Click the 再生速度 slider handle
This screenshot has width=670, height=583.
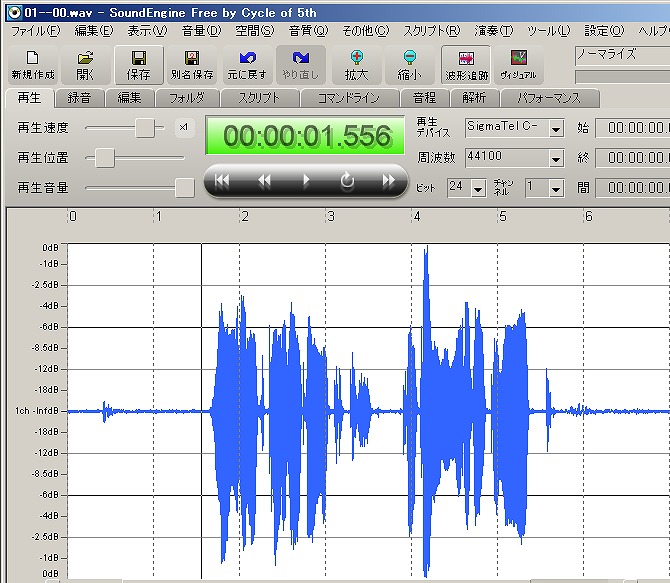(x=145, y=128)
